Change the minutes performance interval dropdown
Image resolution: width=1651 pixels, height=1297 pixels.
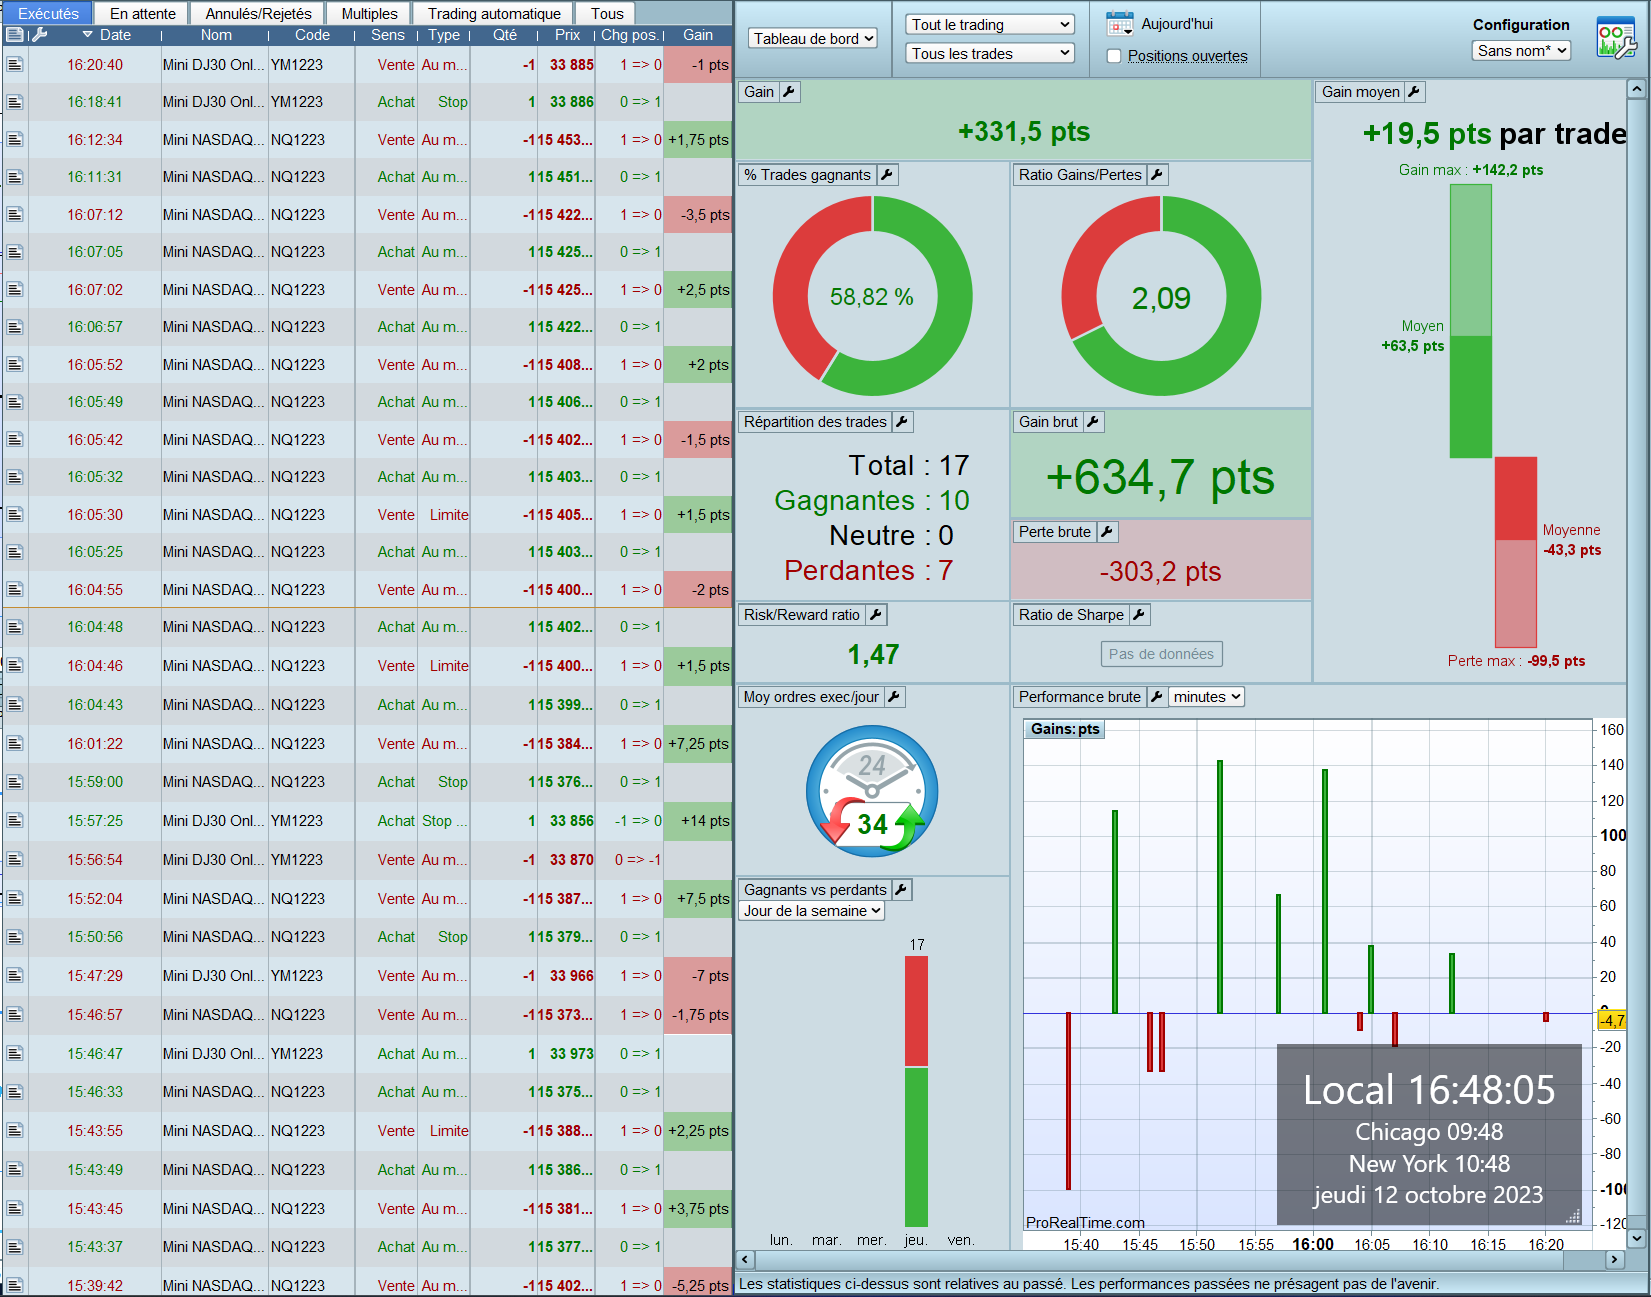1207,697
